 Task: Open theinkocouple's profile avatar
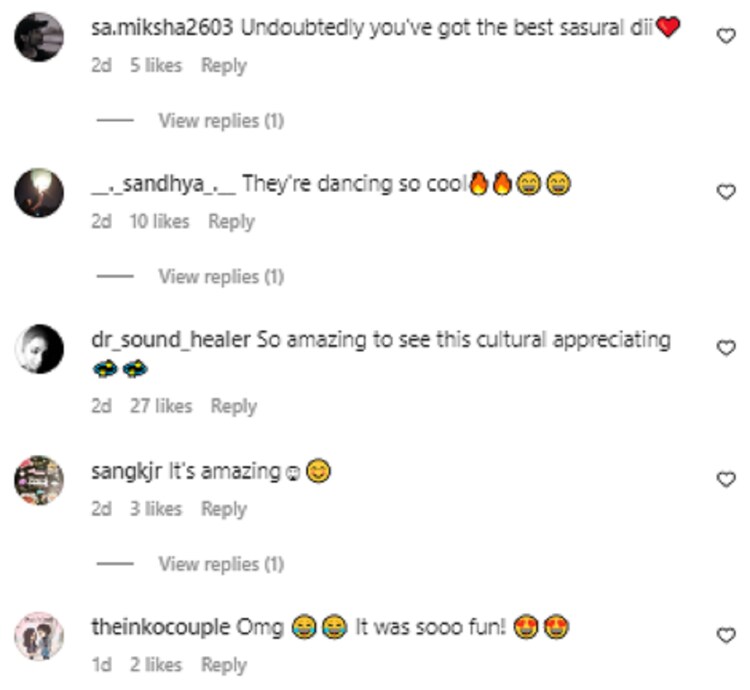tap(39, 637)
